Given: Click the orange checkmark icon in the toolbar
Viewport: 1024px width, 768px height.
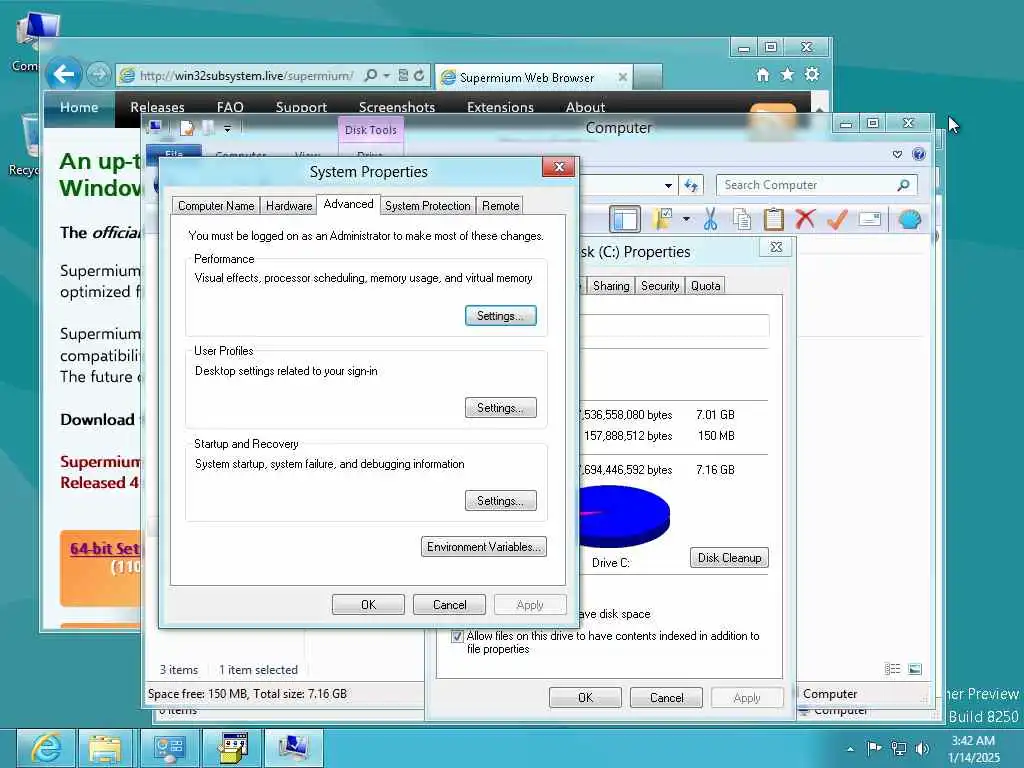Looking at the screenshot, I should pyautogui.click(x=837, y=219).
